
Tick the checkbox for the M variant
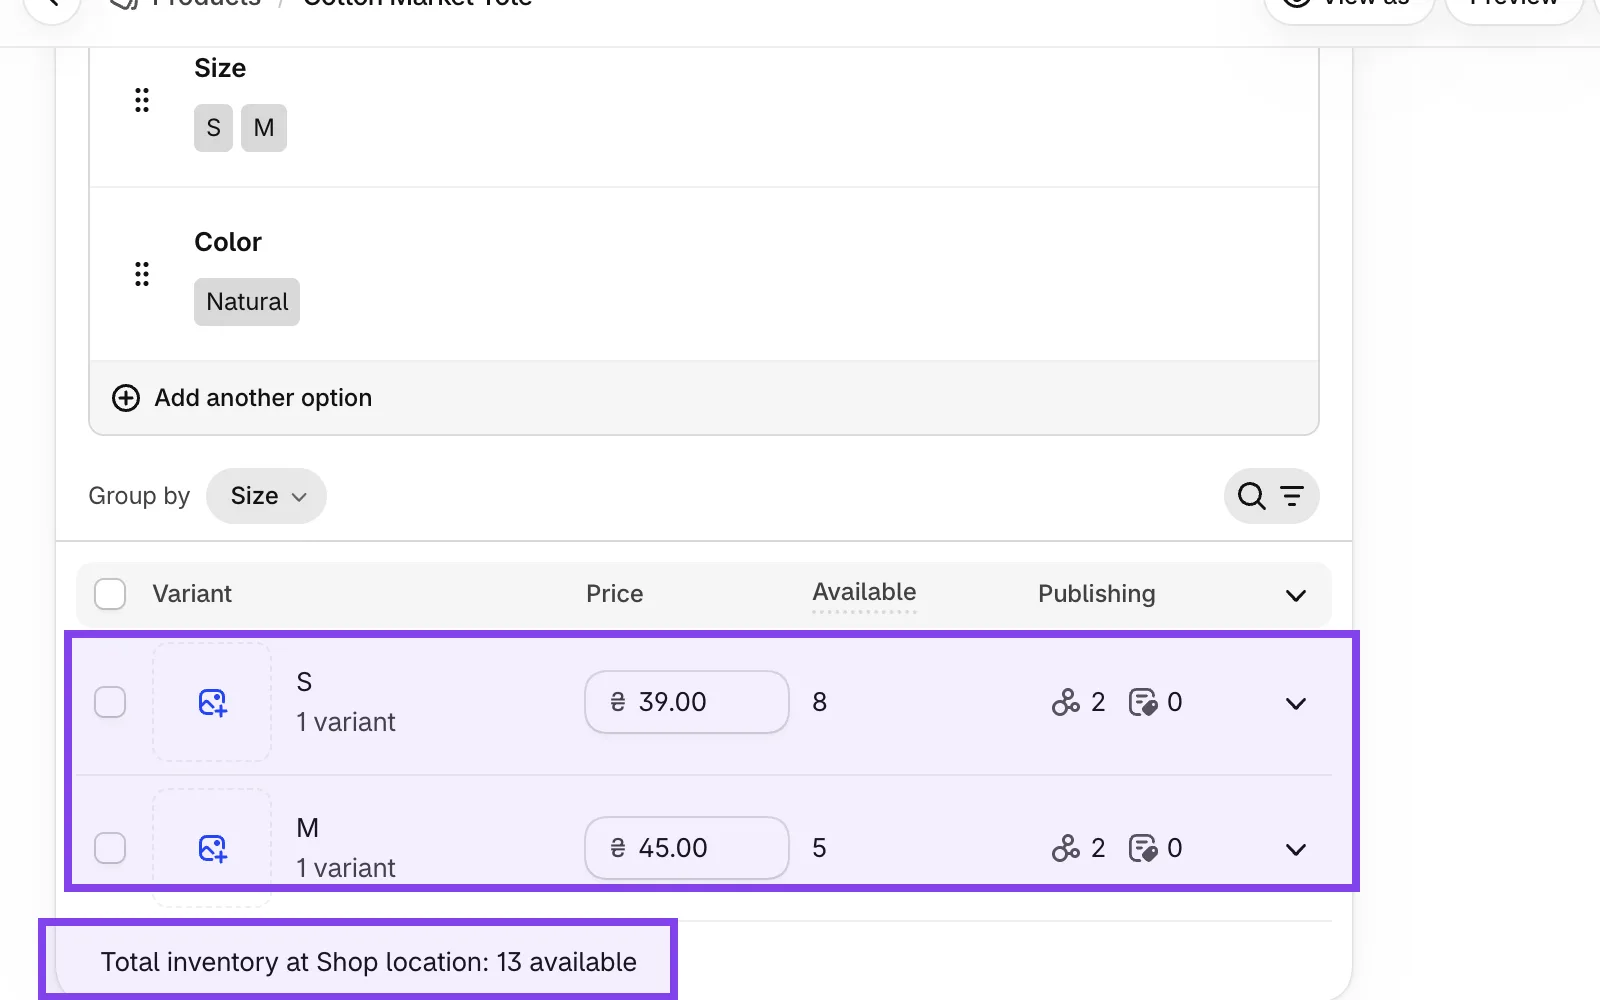pos(110,848)
